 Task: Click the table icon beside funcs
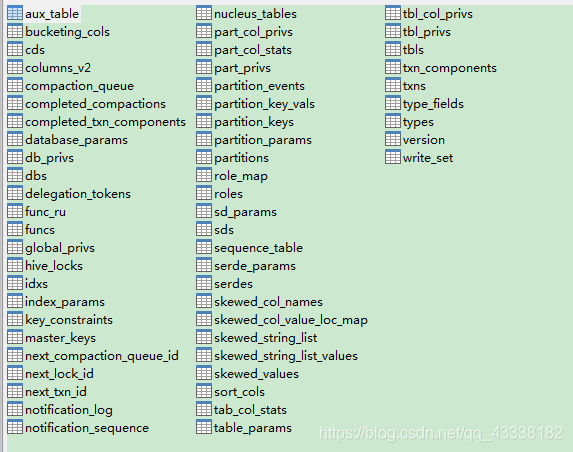(x=15, y=229)
